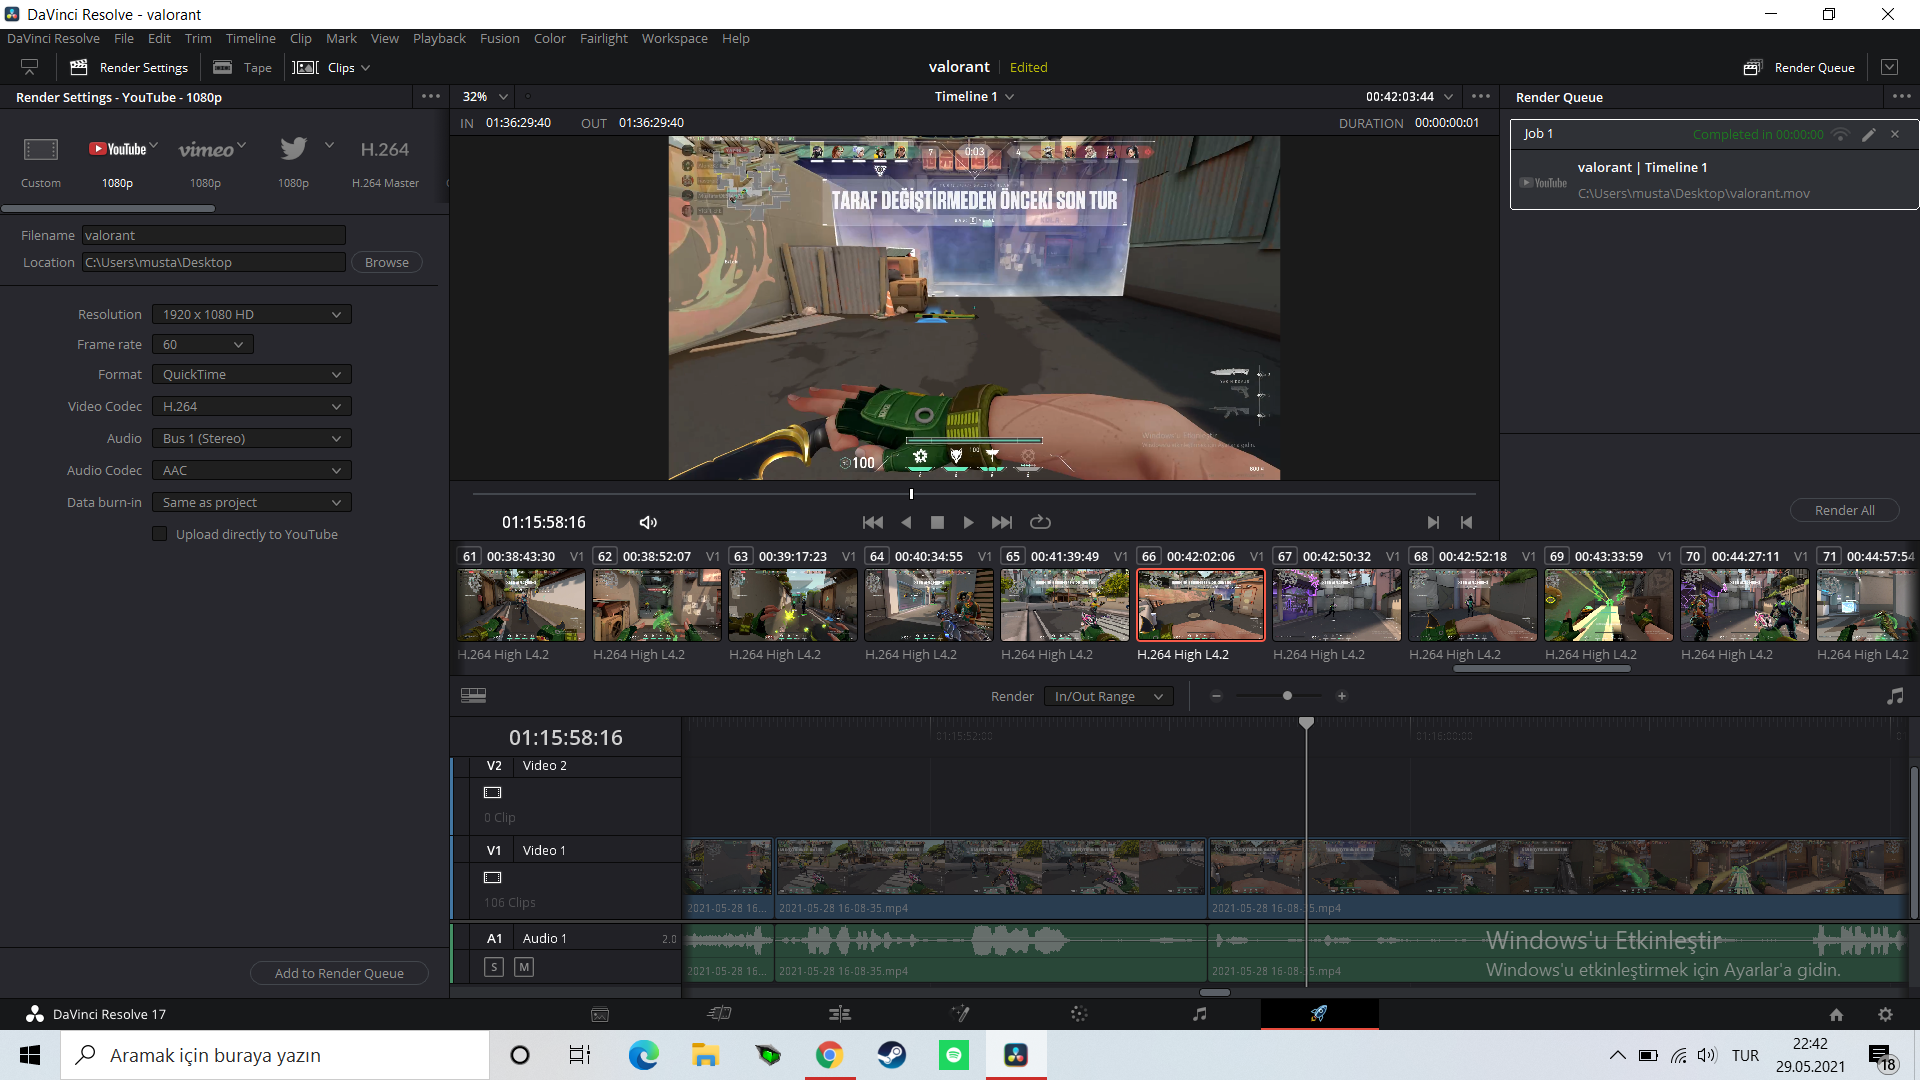This screenshot has width=1920, height=1080.
Task: Open the Cut page icon
Action: [x=720, y=1014]
